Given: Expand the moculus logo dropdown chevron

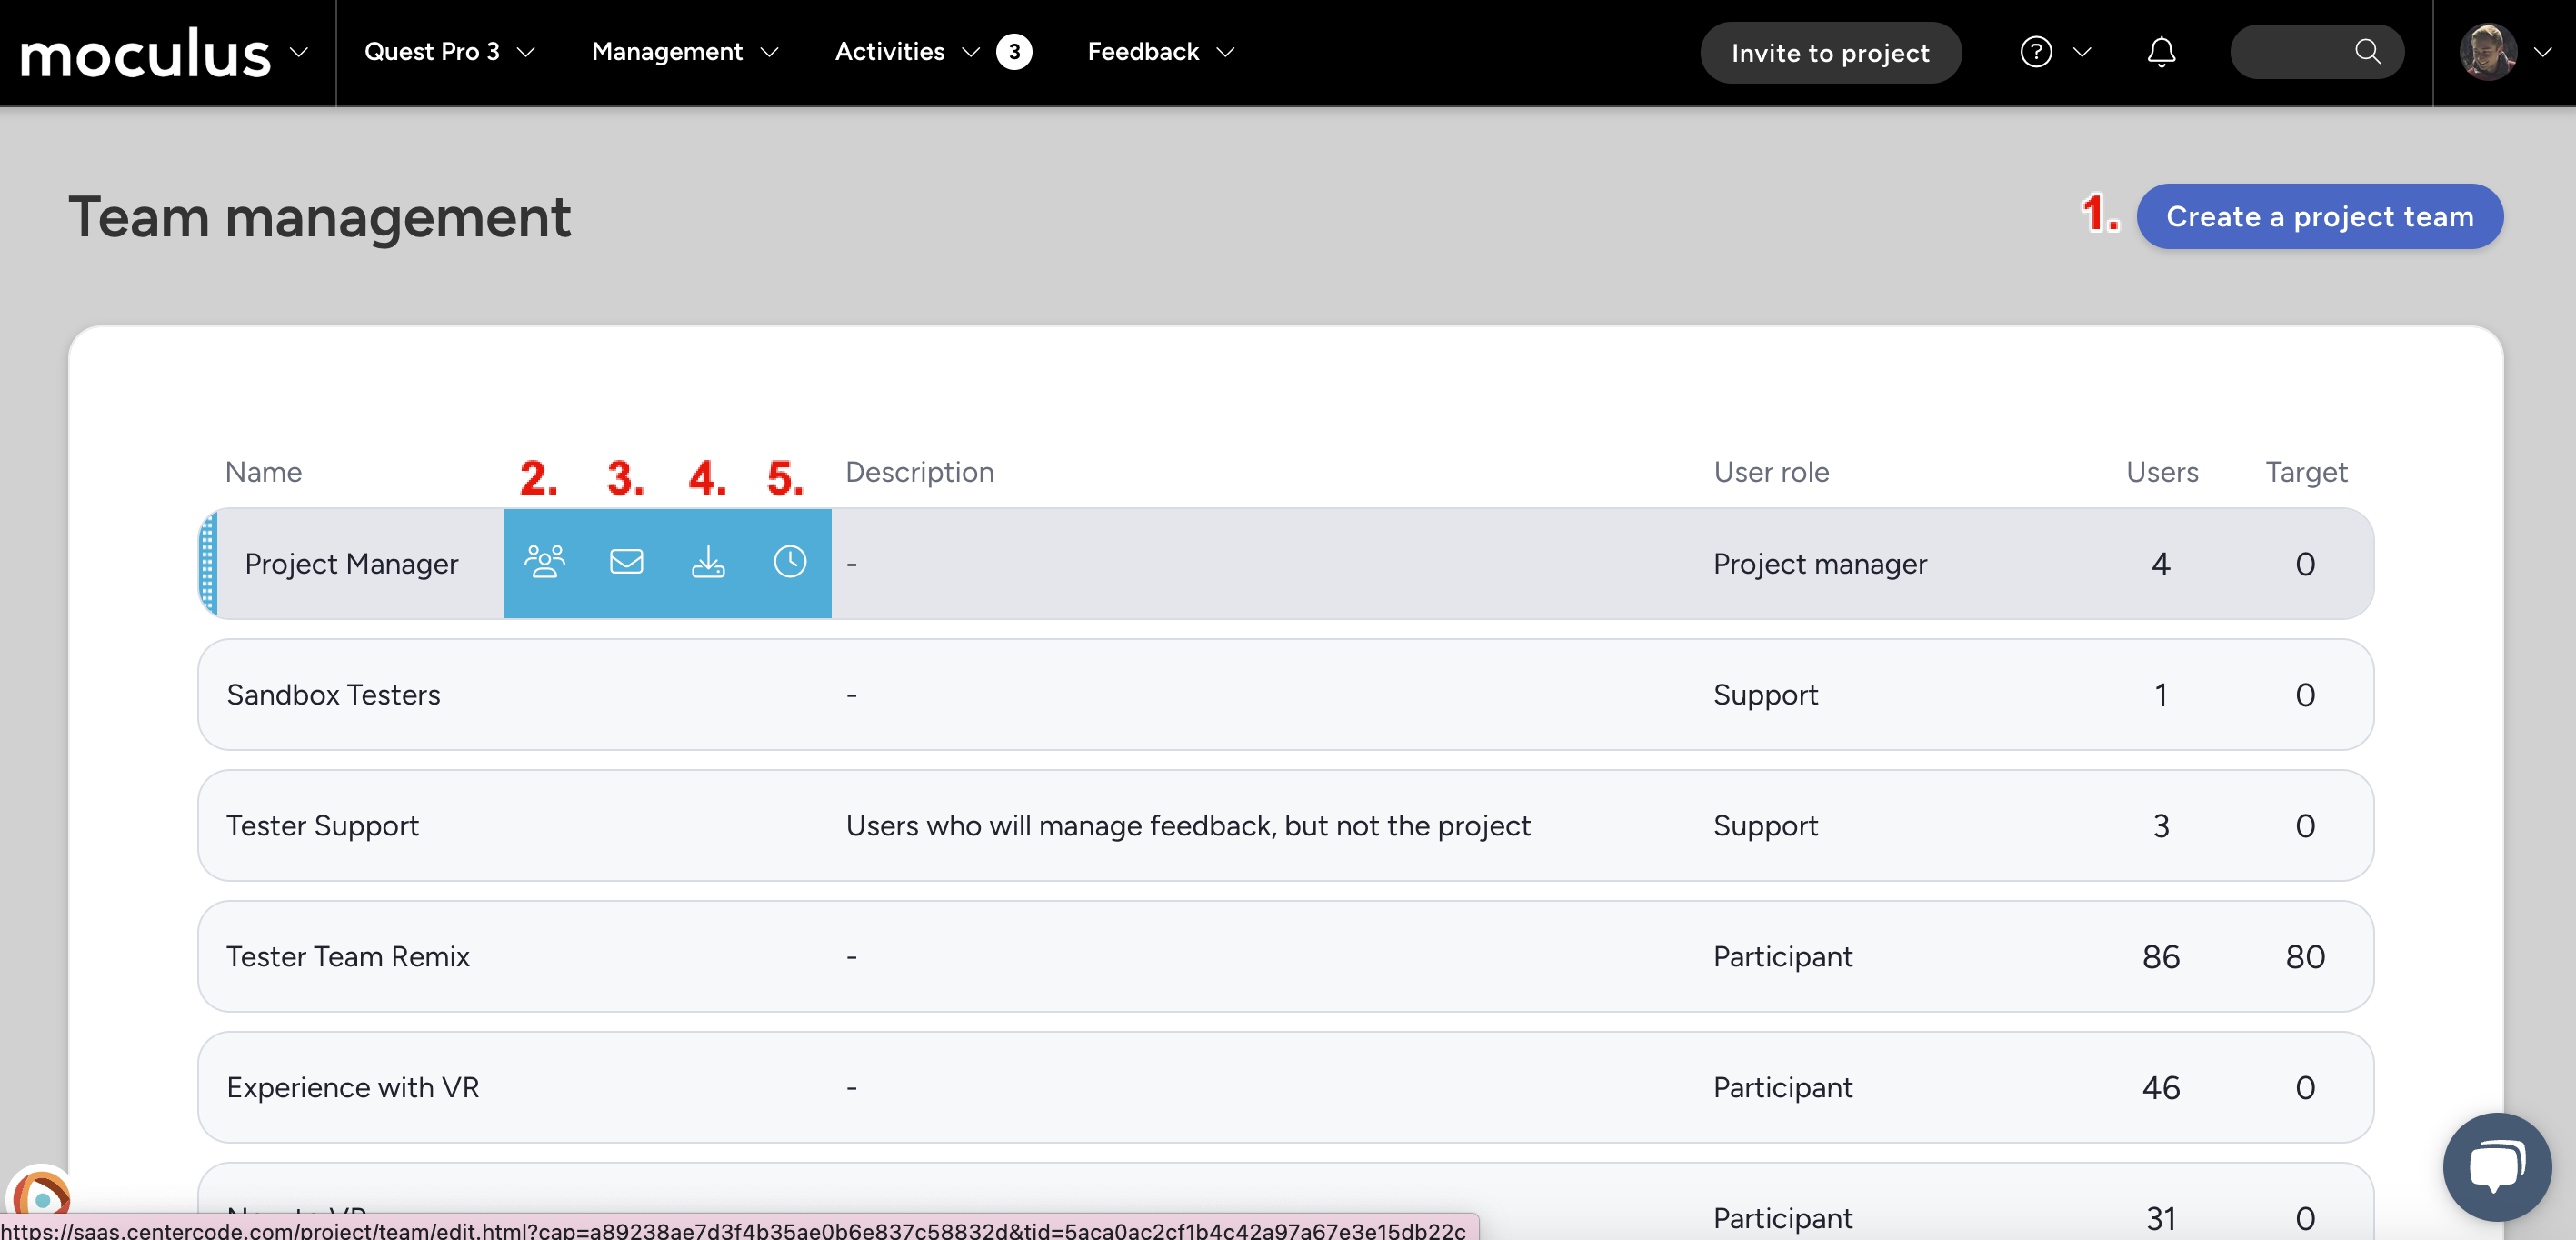Looking at the screenshot, I should [298, 52].
